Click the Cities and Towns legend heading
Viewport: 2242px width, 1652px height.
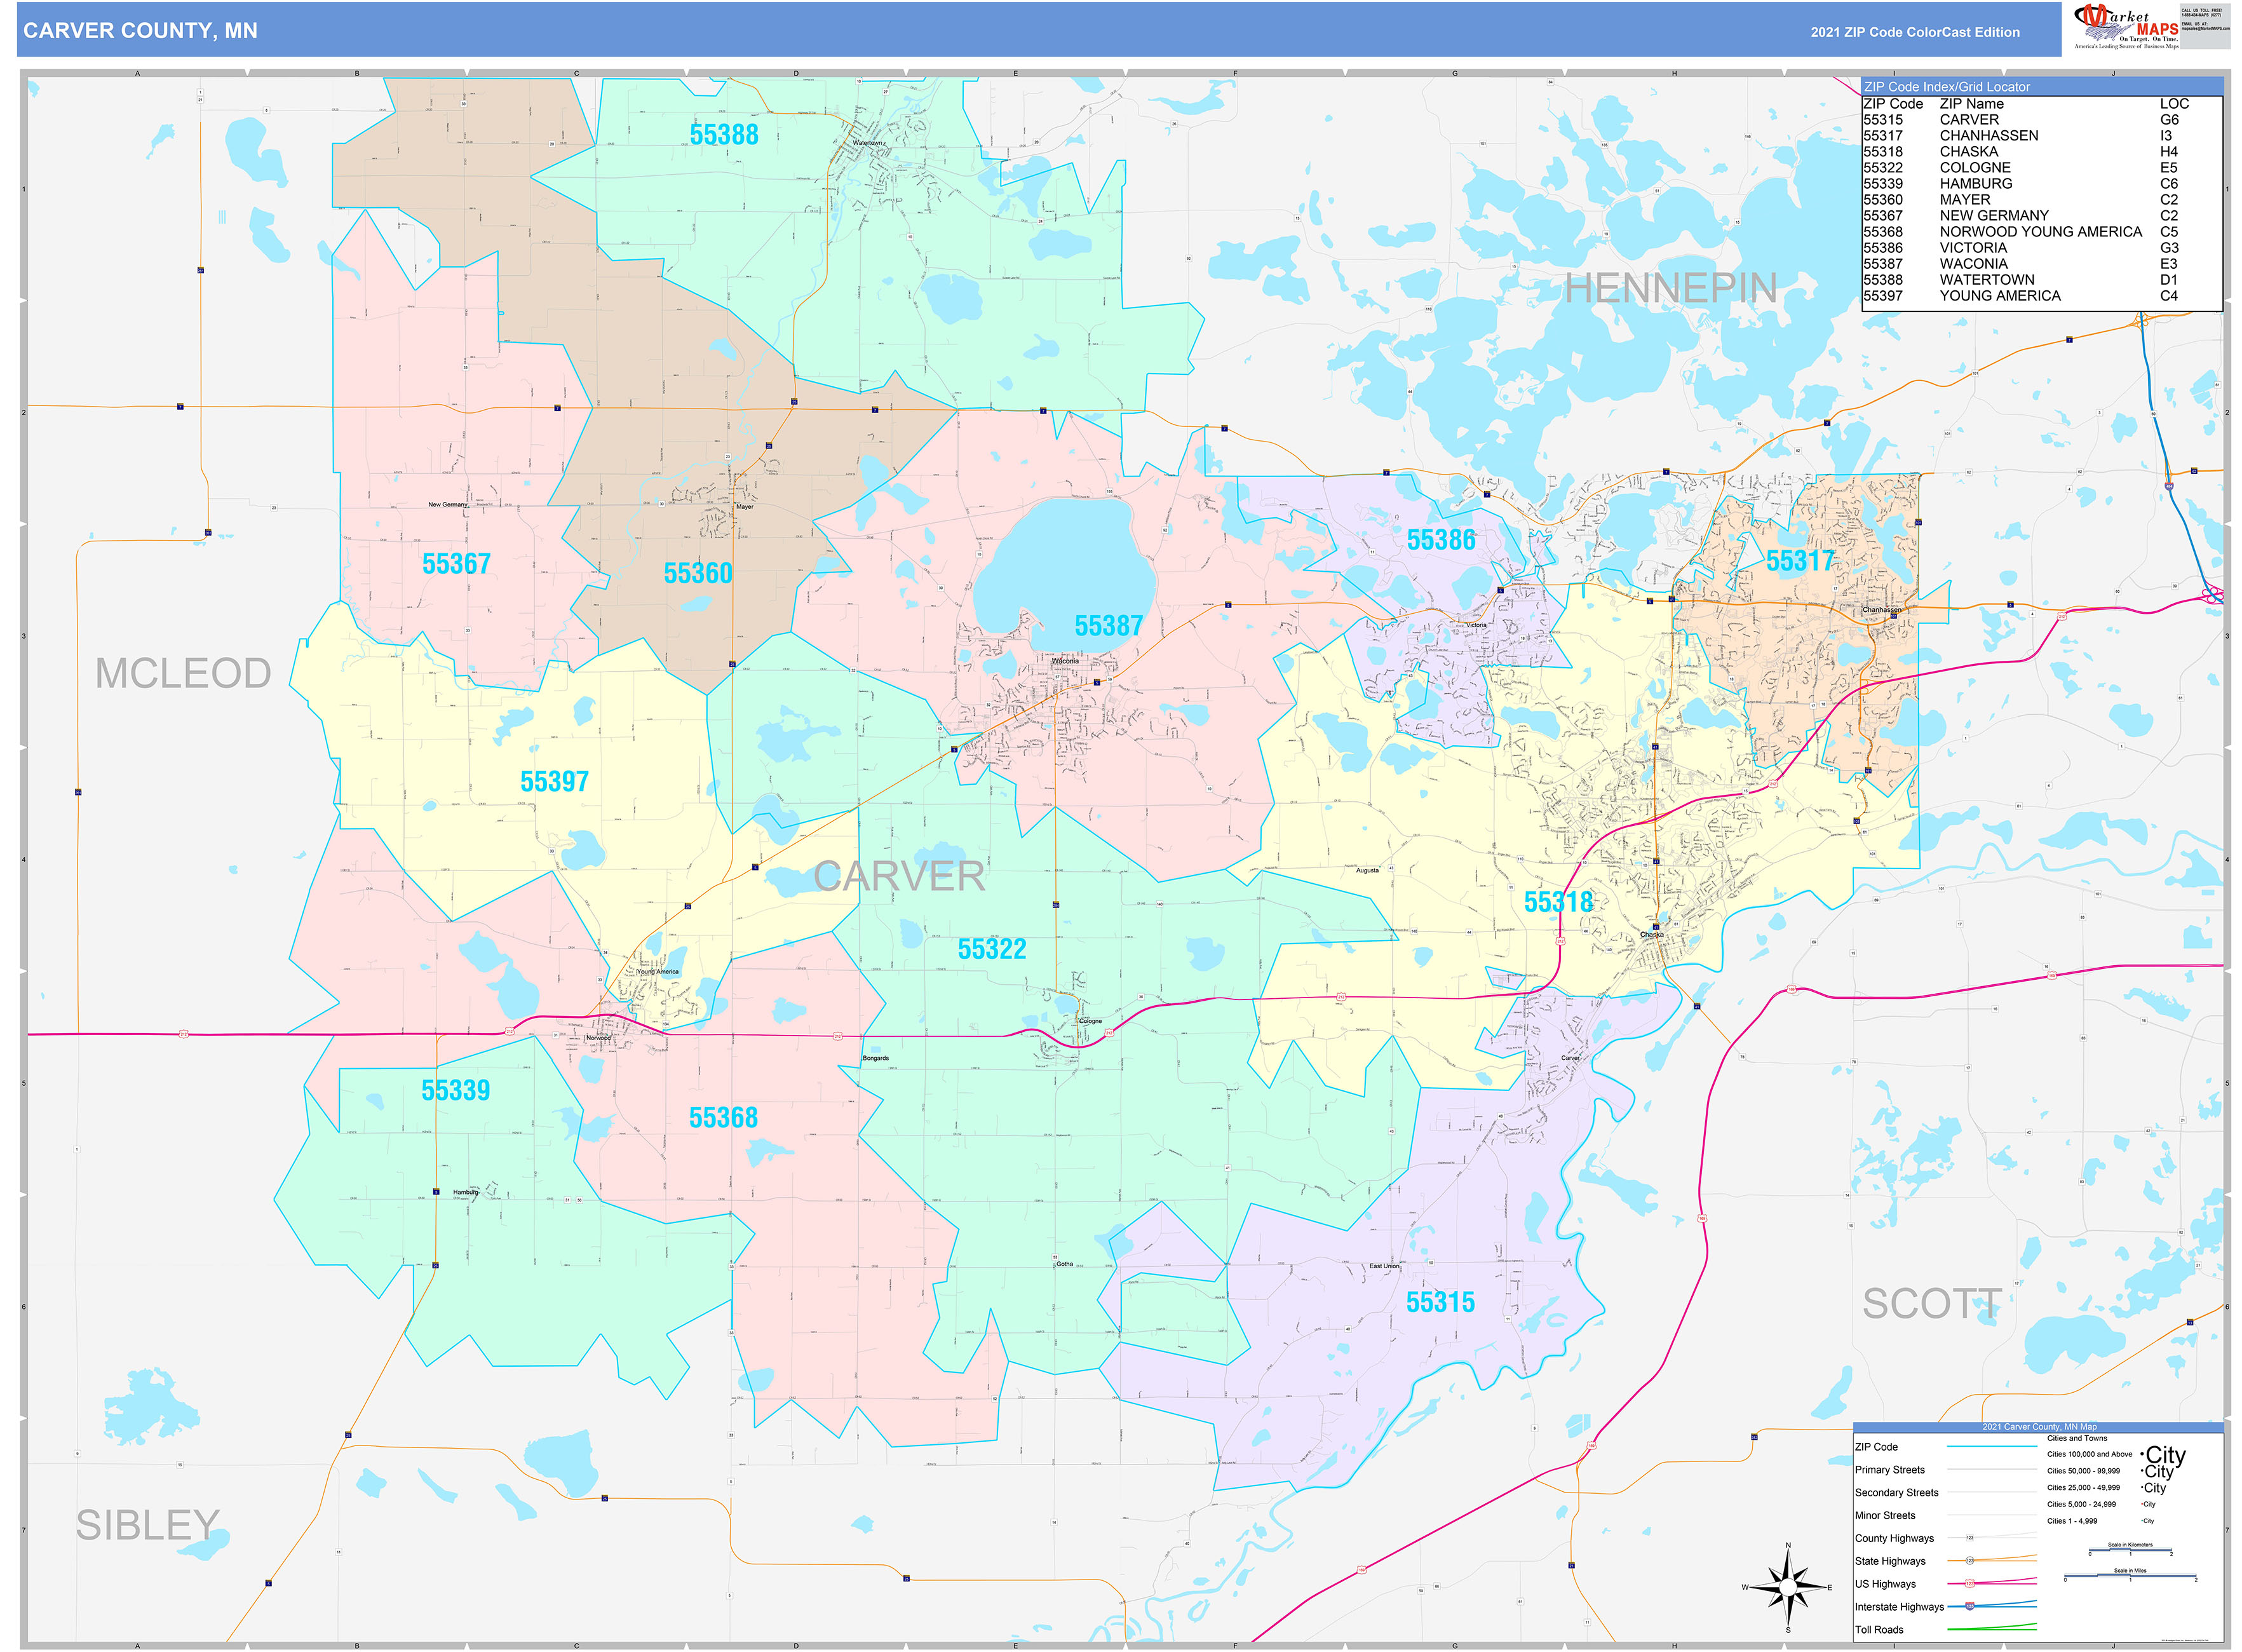pyautogui.click(x=2077, y=1438)
